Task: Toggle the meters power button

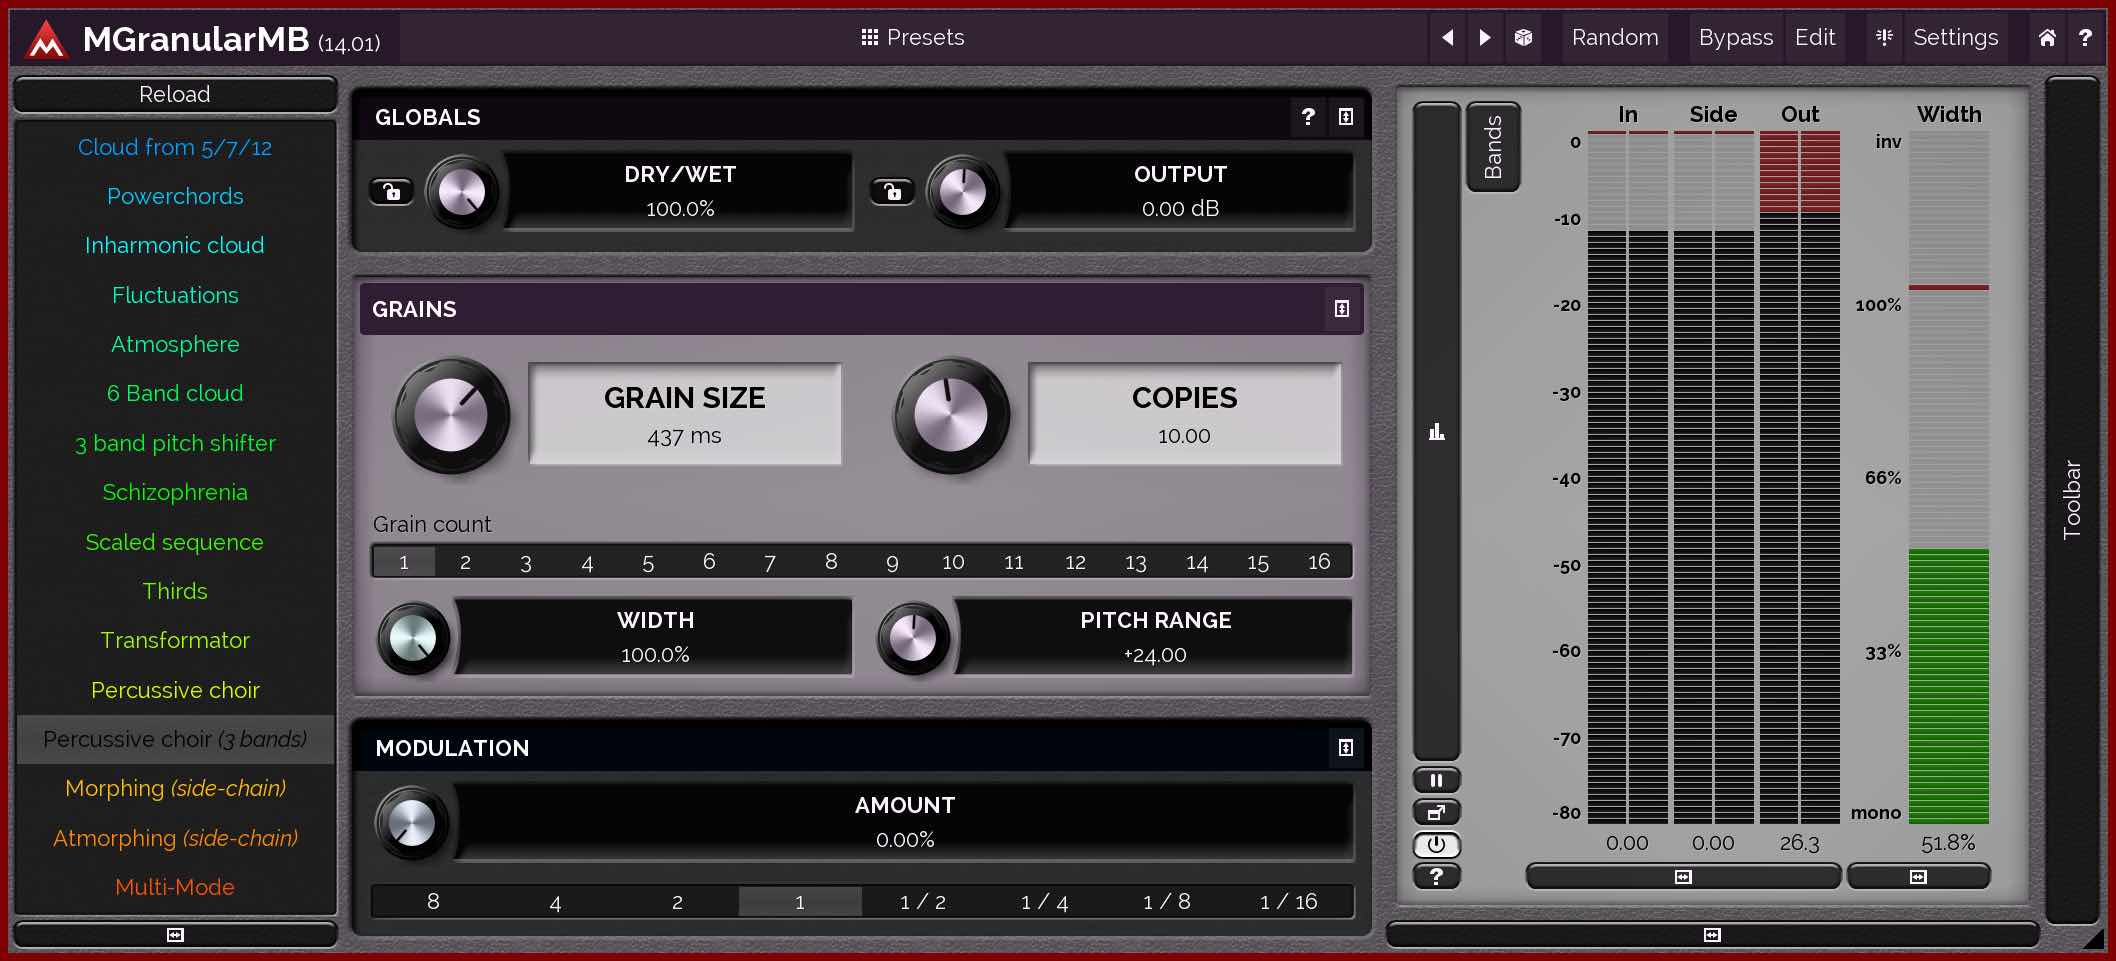Action: [1436, 844]
